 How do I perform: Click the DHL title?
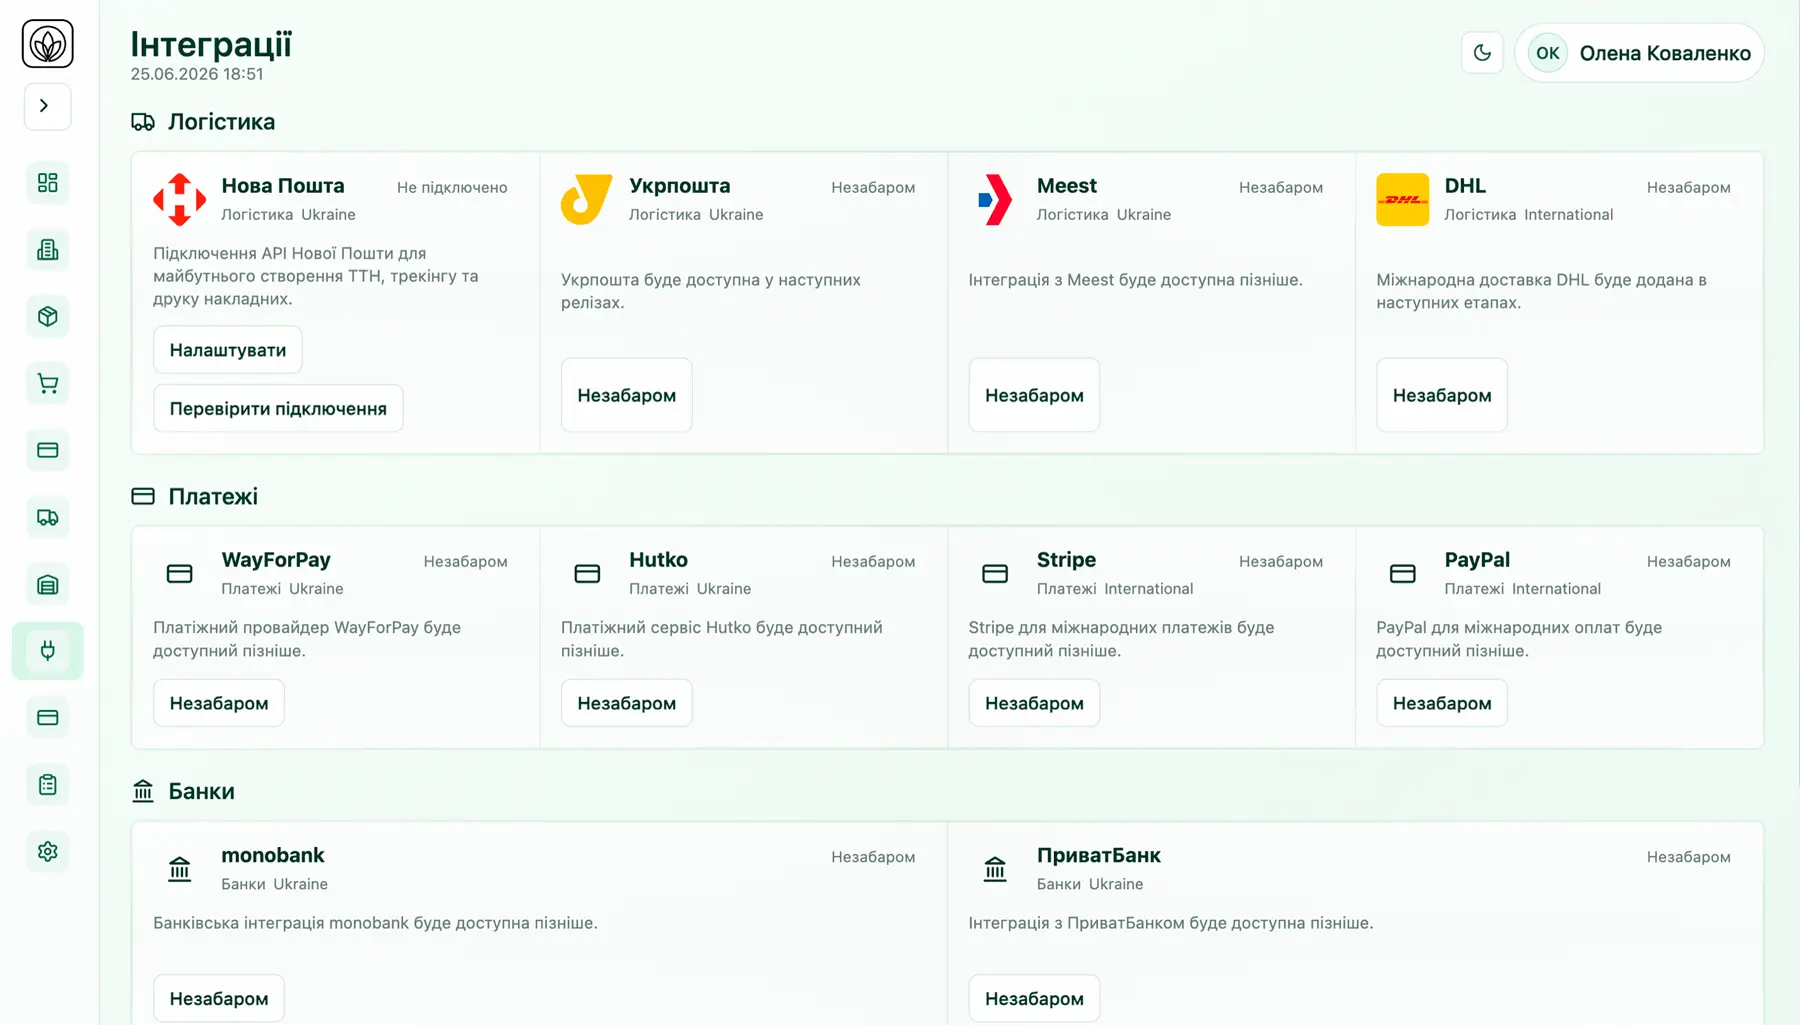1465,185
